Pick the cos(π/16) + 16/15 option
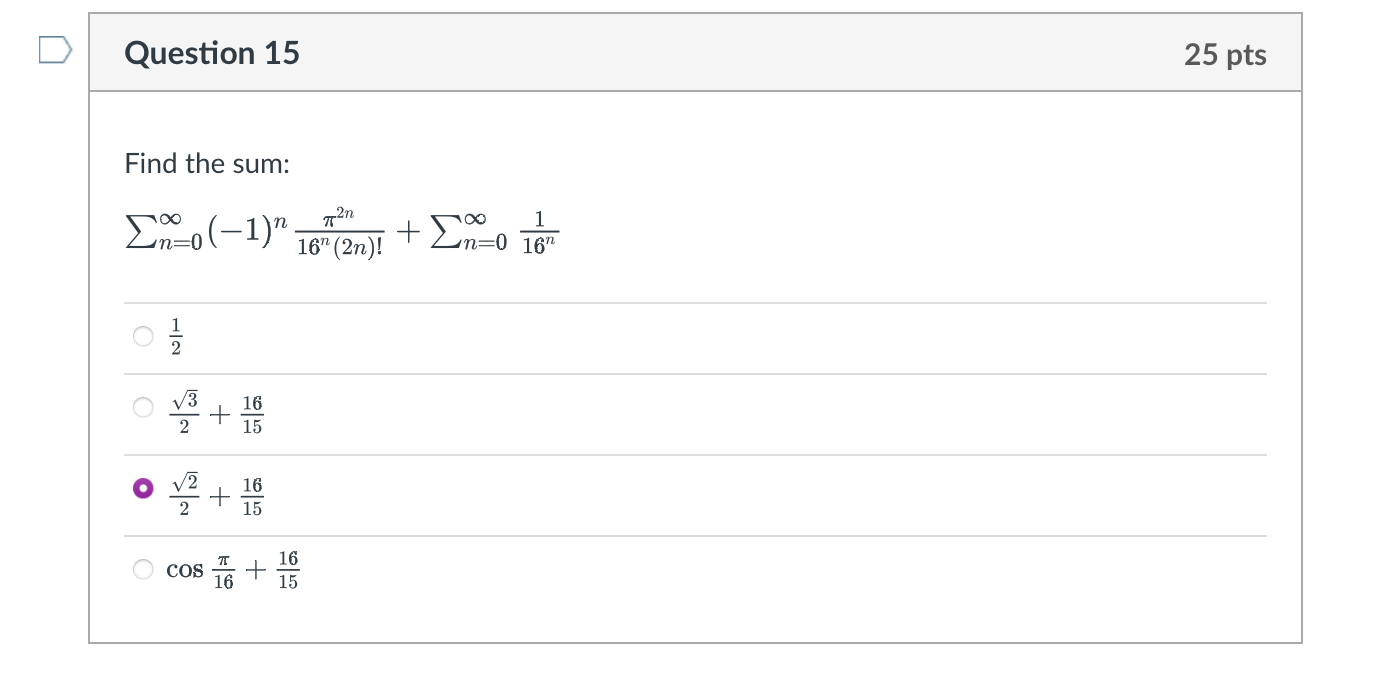1374x674 pixels. pos(142,568)
